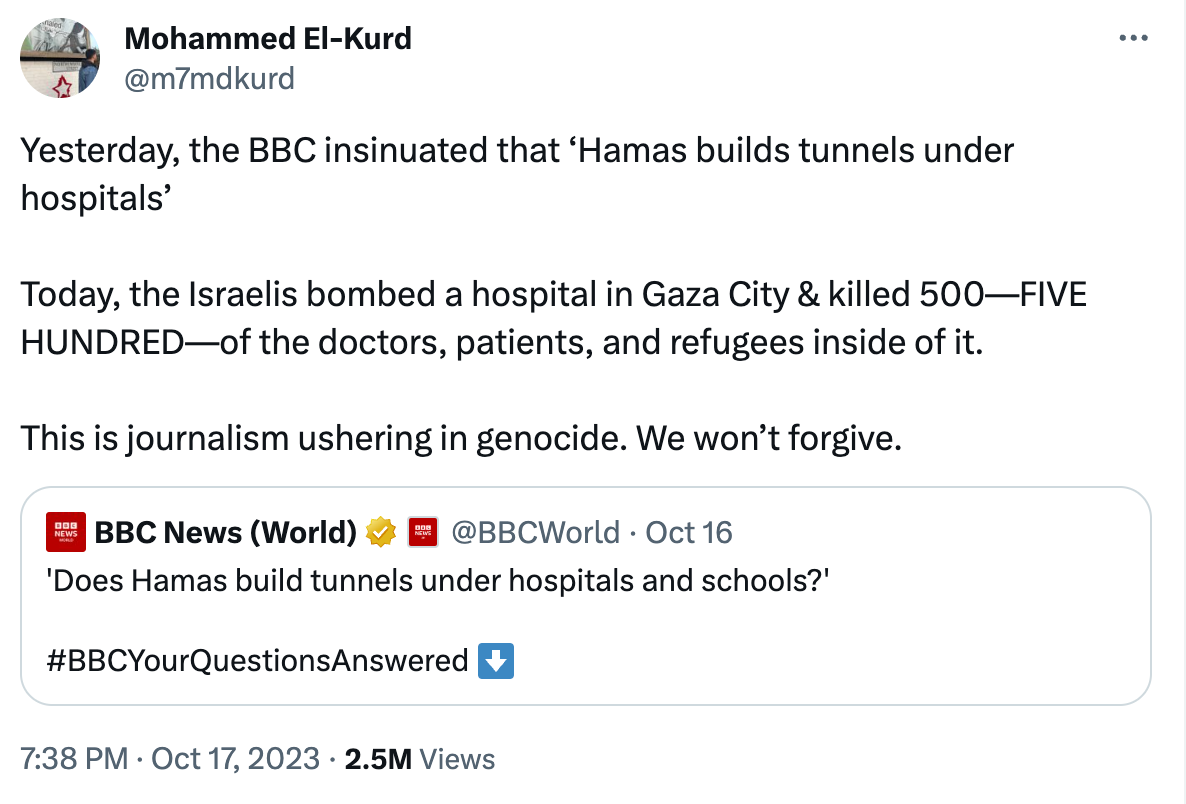Click the quoted text about Hamas tunnels question

pyautogui.click(x=438, y=581)
